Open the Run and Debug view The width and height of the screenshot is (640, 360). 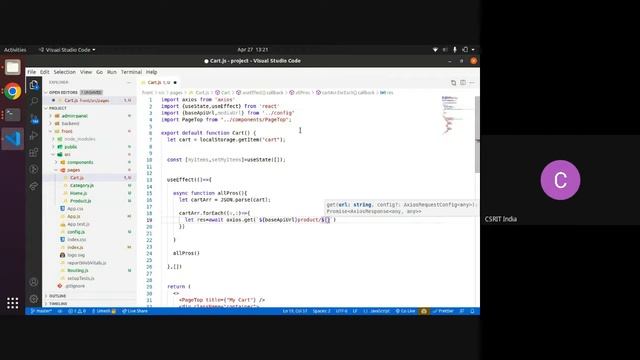34,135
